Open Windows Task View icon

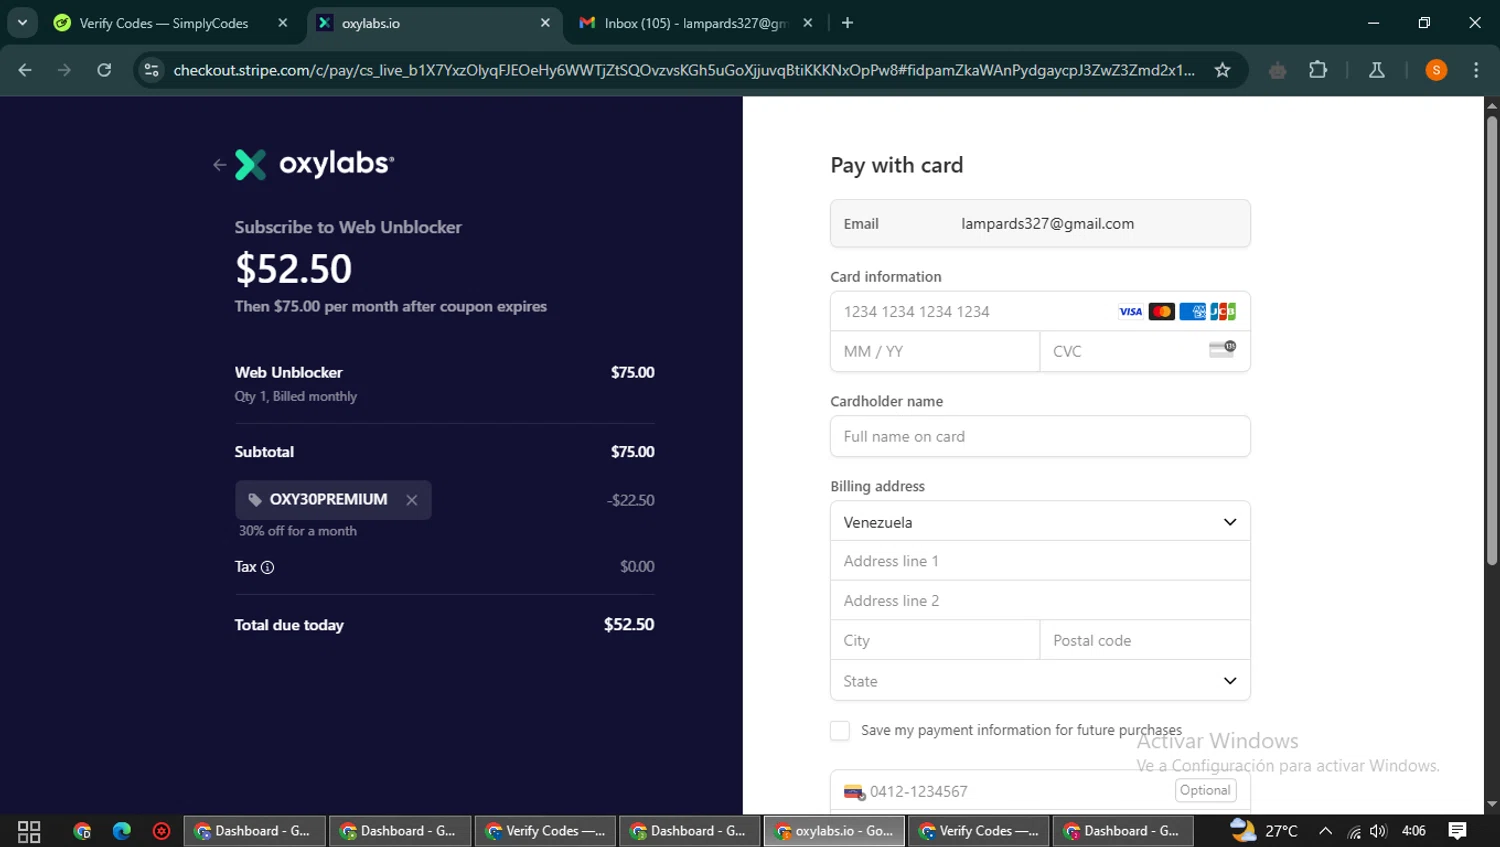click(29, 831)
